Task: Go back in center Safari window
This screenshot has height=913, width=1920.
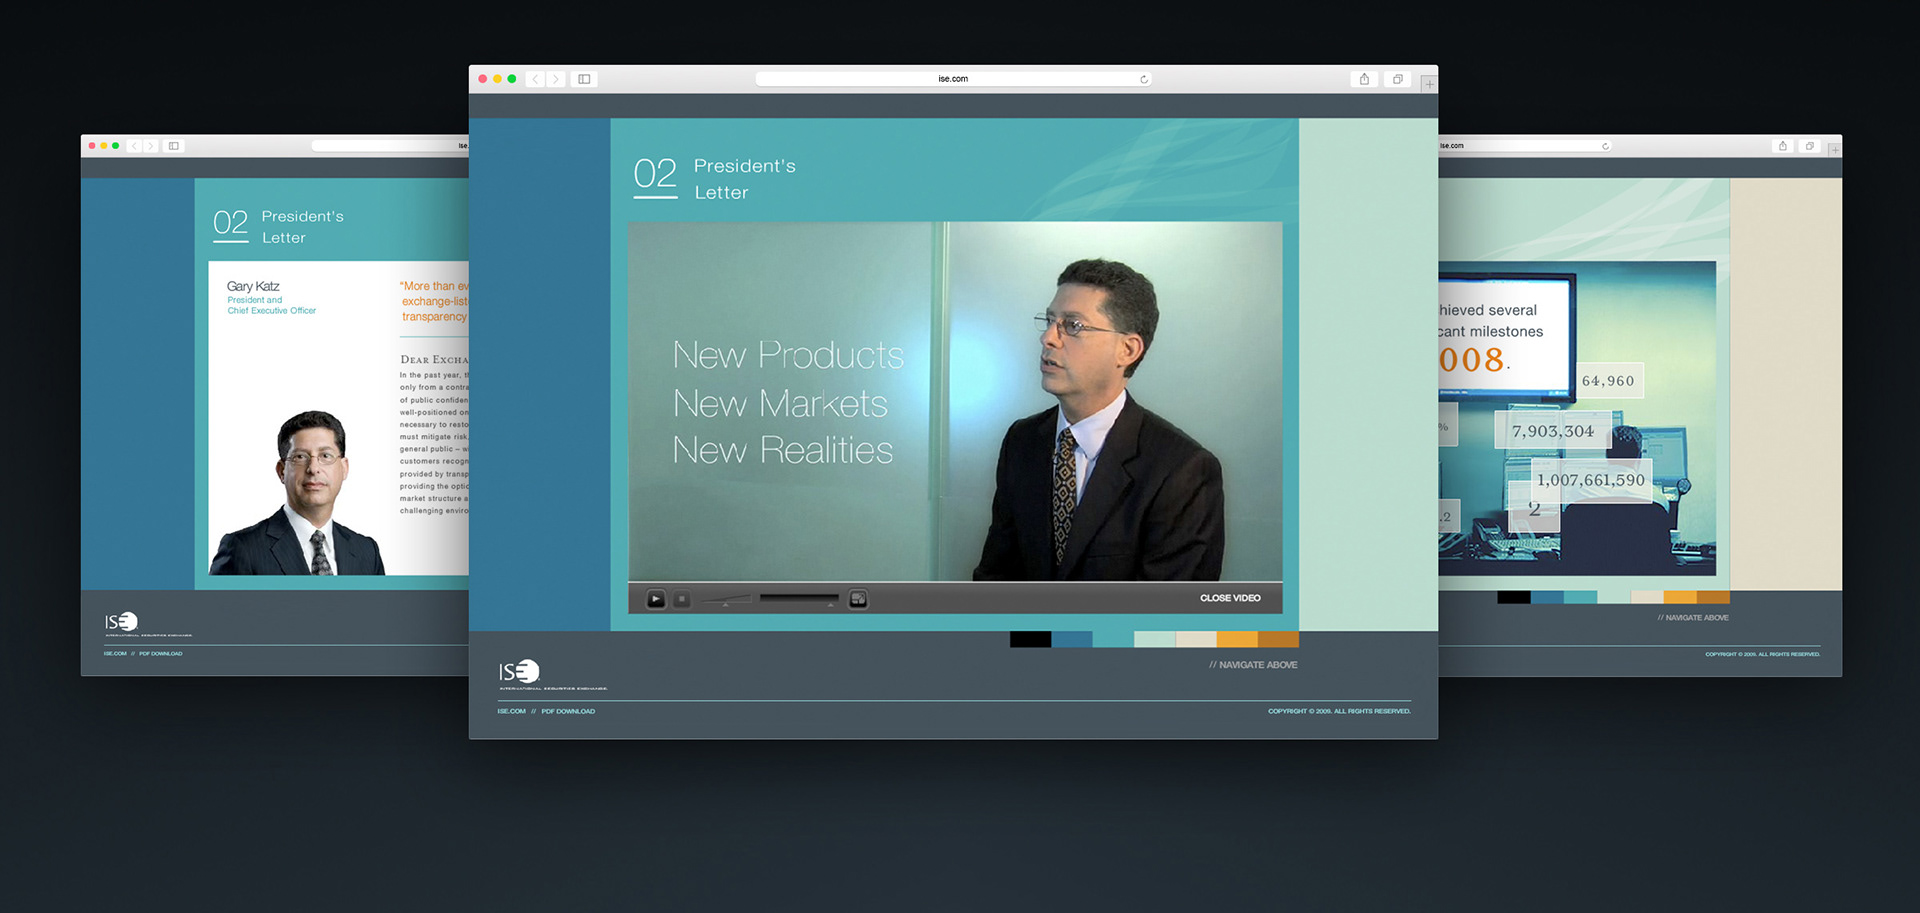Action: (x=536, y=79)
